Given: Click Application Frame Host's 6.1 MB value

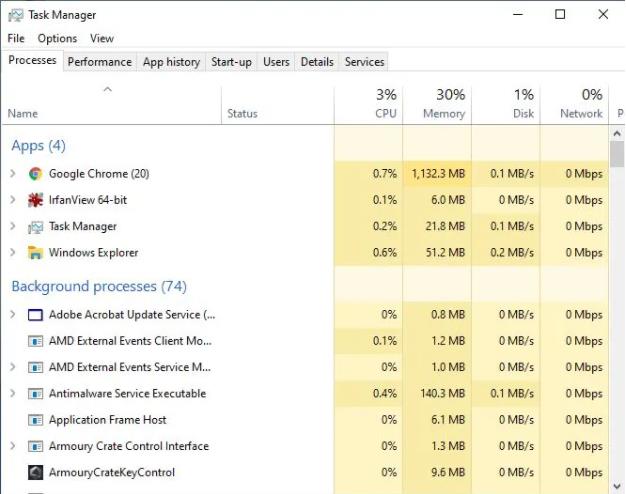Looking at the screenshot, I should (448, 420).
